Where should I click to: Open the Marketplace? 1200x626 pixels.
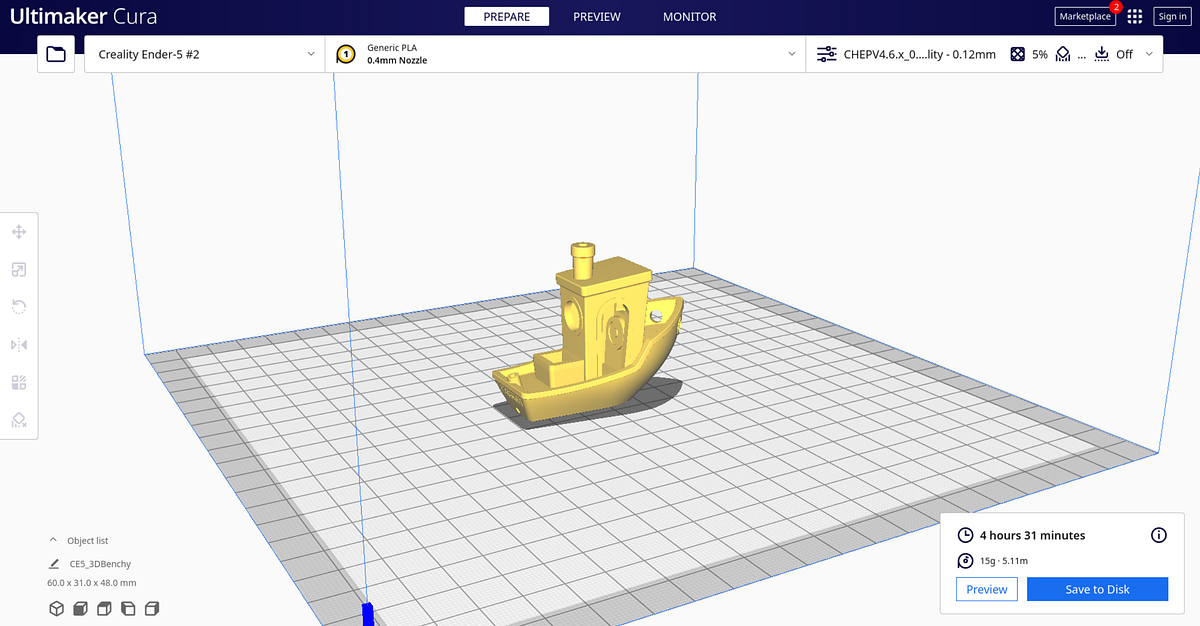tap(1085, 16)
